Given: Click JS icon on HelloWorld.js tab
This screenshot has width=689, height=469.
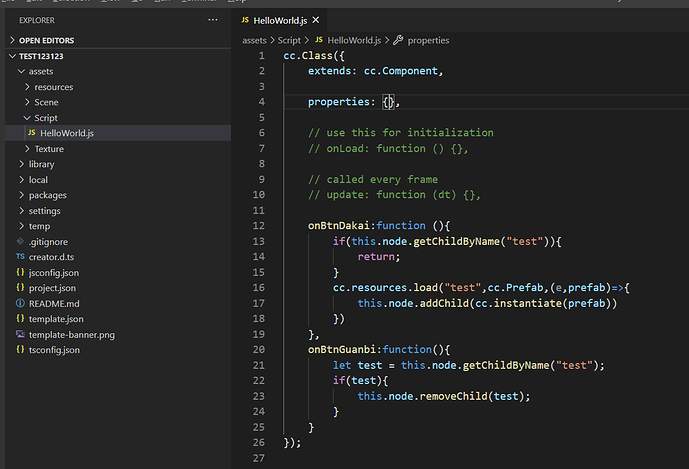Looking at the screenshot, I should (246, 20).
